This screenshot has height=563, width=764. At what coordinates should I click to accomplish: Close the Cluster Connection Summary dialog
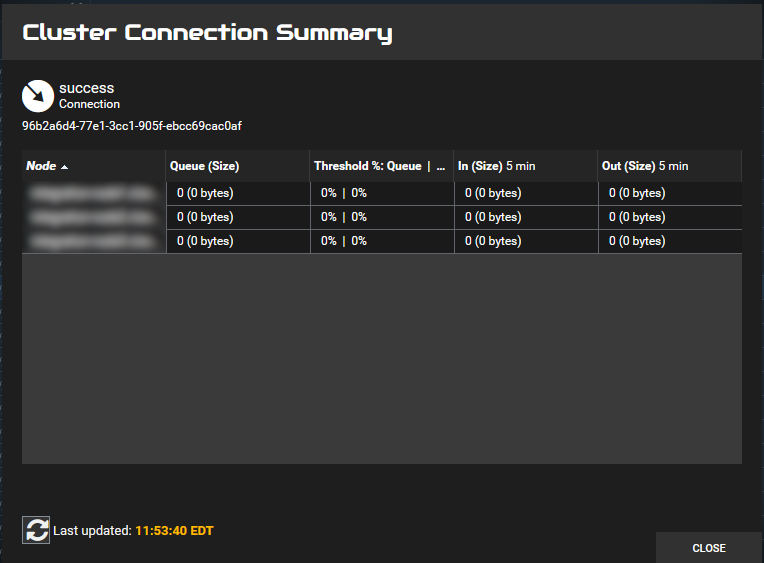(x=708, y=548)
